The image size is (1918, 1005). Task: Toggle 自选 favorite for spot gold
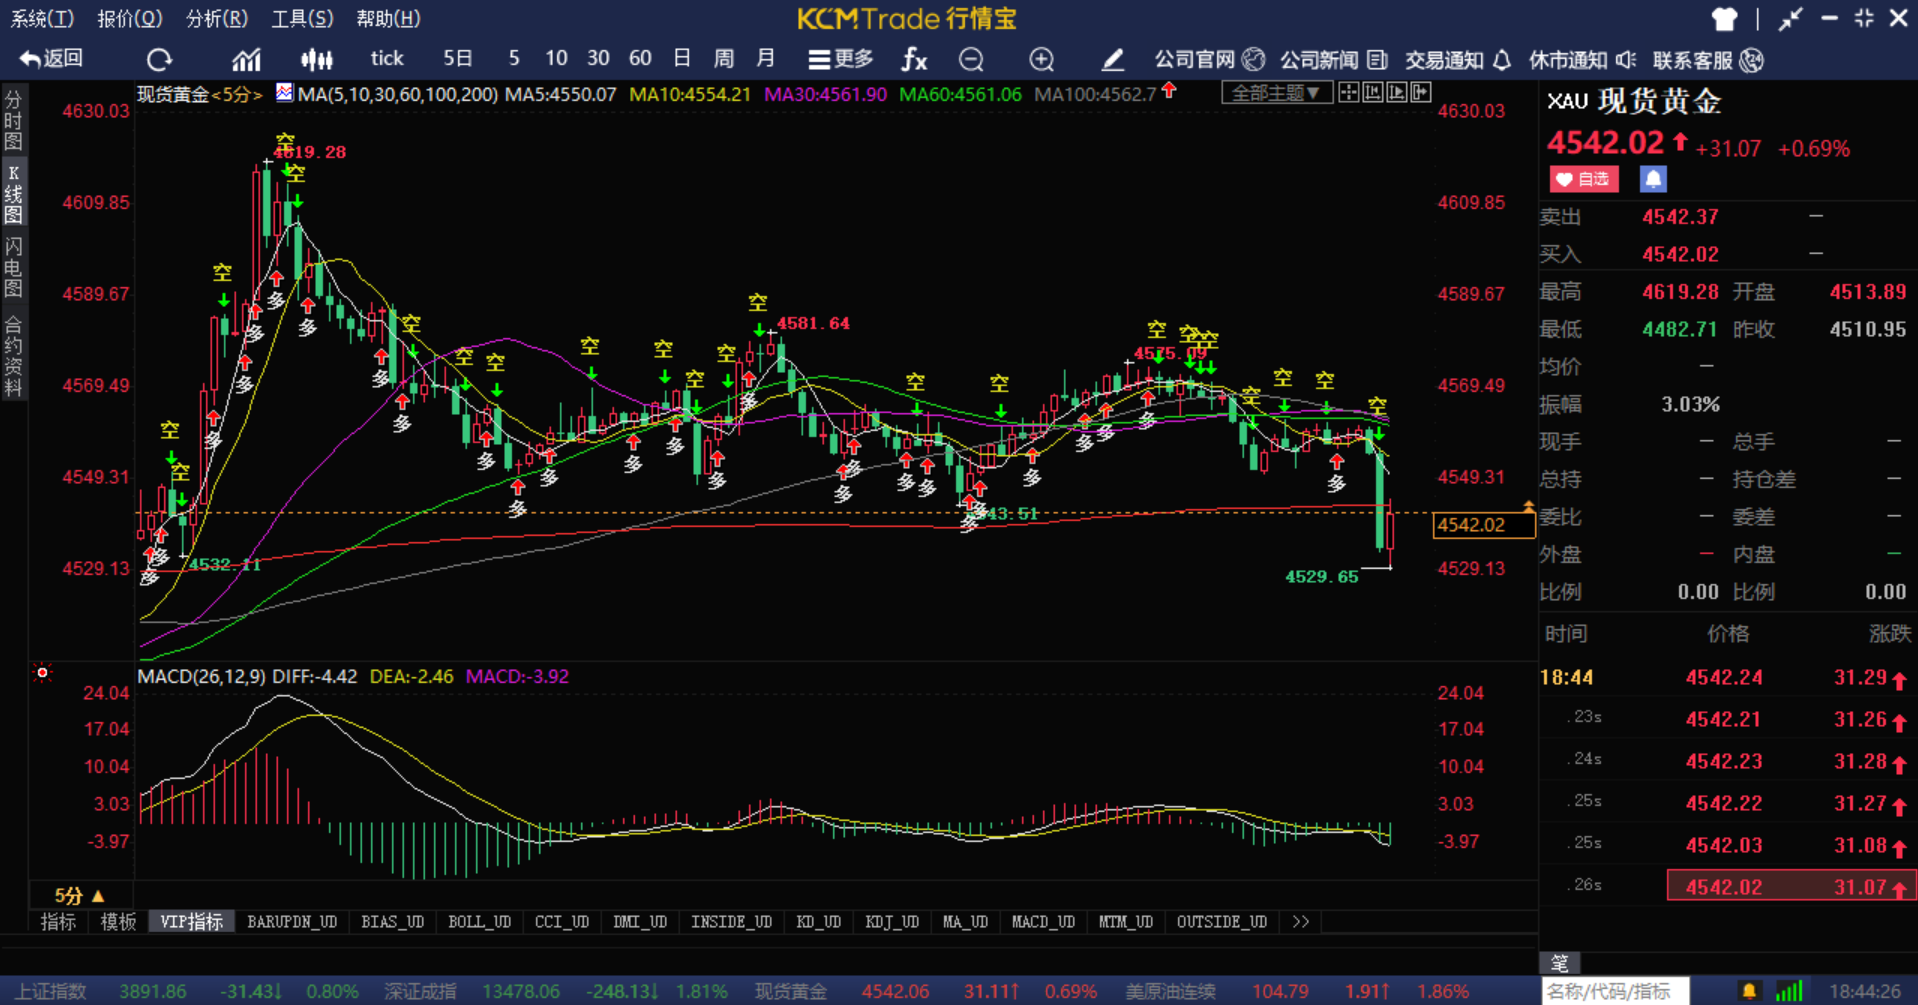point(1584,179)
